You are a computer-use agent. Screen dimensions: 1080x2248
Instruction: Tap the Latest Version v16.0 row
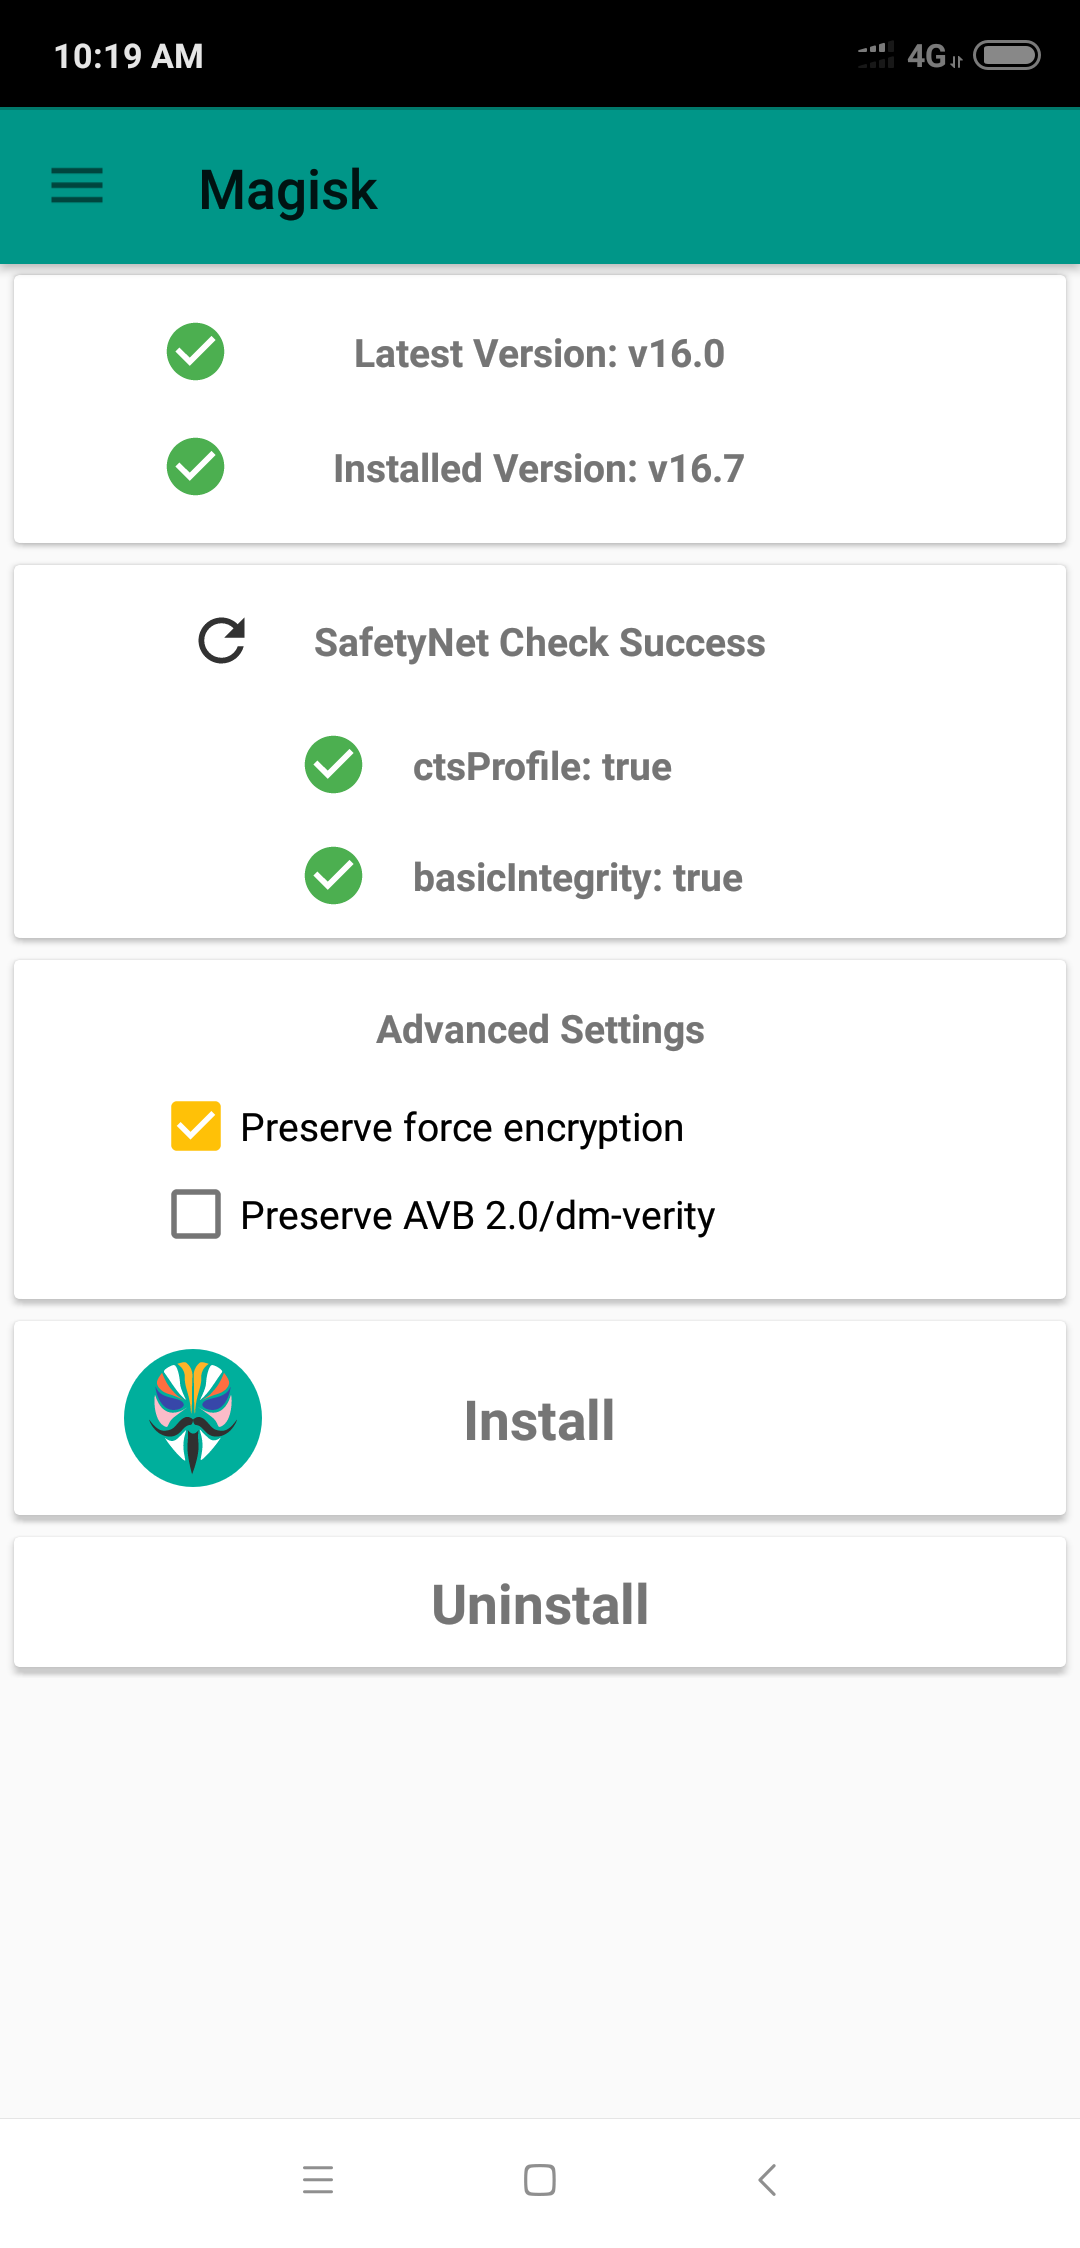tap(540, 353)
